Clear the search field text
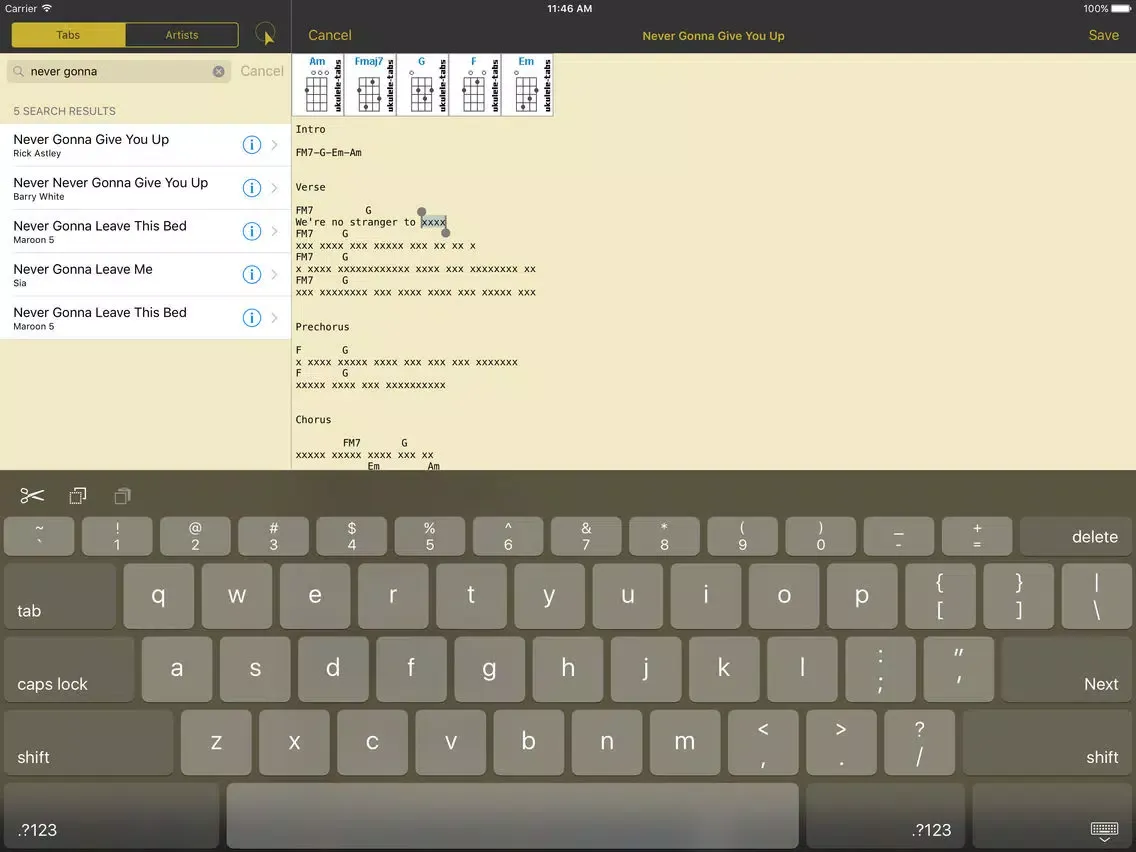Image resolution: width=1136 pixels, height=852 pixels. point(219,71)
